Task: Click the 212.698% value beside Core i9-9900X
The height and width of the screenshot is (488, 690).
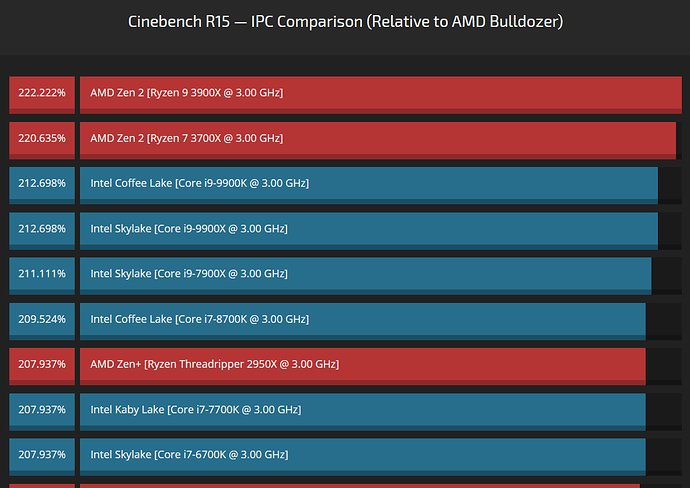Action: [42, 231]
